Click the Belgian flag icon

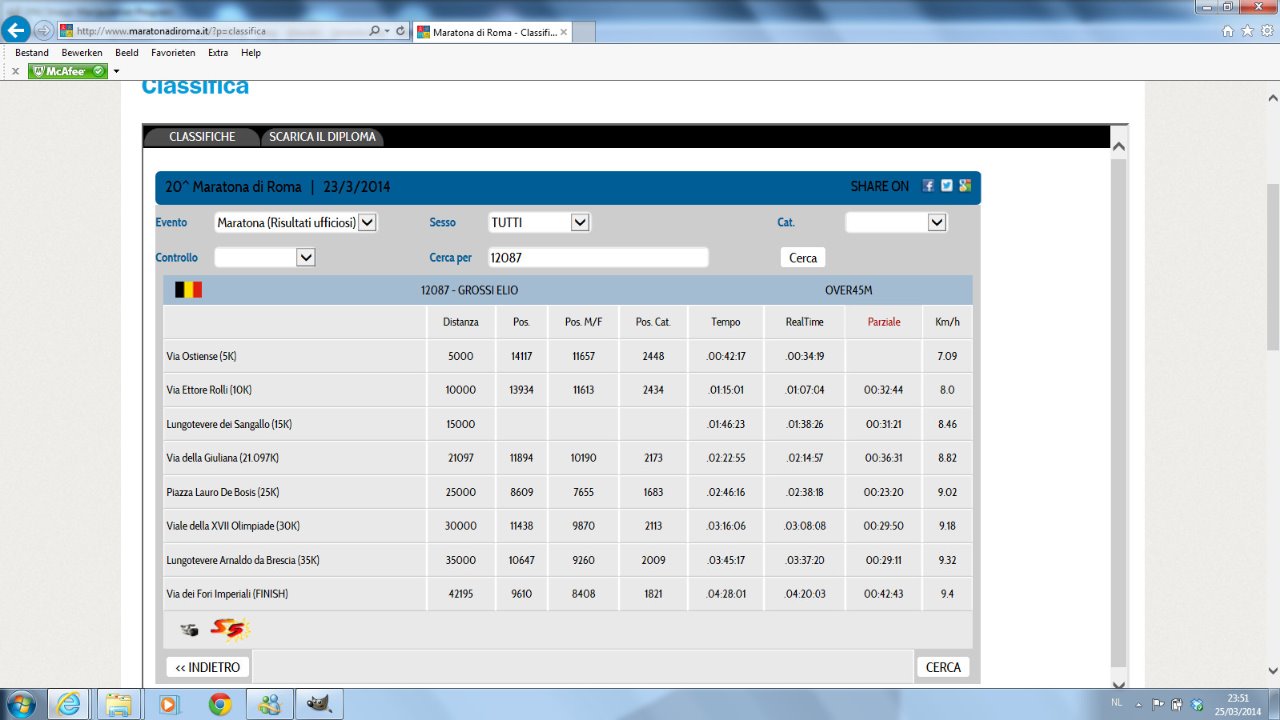point(188,290)
